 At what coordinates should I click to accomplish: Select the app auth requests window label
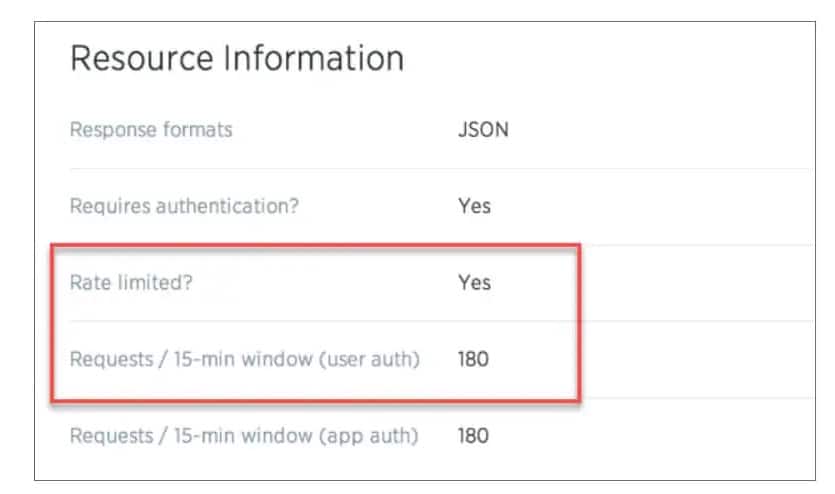[x=244, y=436]
